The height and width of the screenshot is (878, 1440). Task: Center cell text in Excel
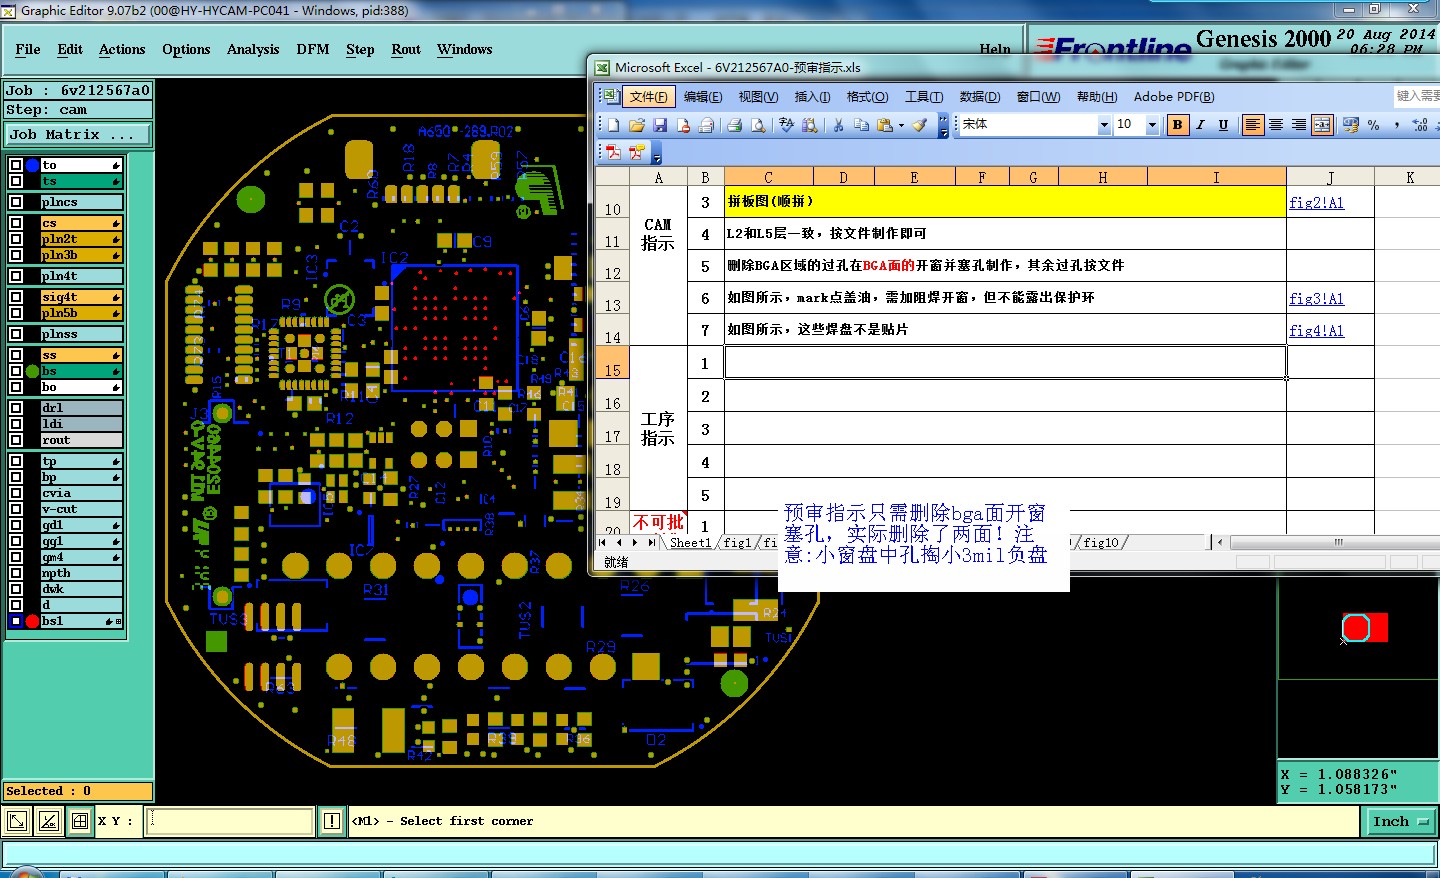pos(1276,125)
